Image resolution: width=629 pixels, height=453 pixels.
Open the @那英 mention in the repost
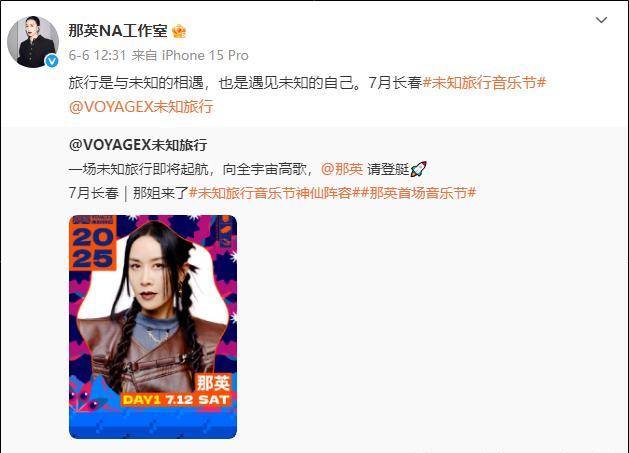coord(342,169)
